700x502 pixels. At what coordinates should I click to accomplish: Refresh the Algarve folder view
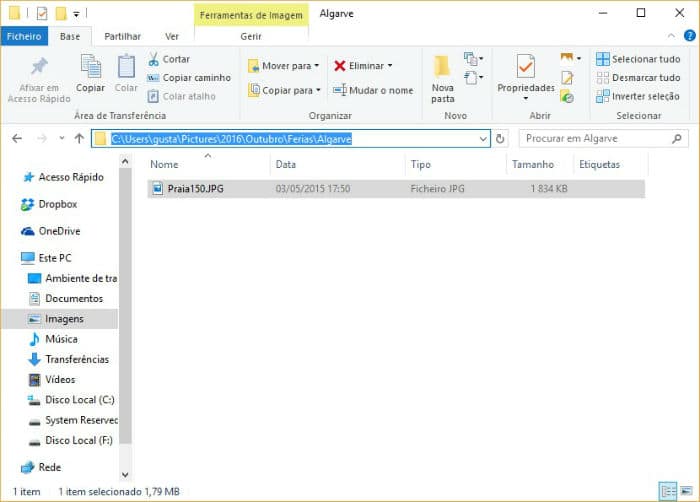point(500,139)
